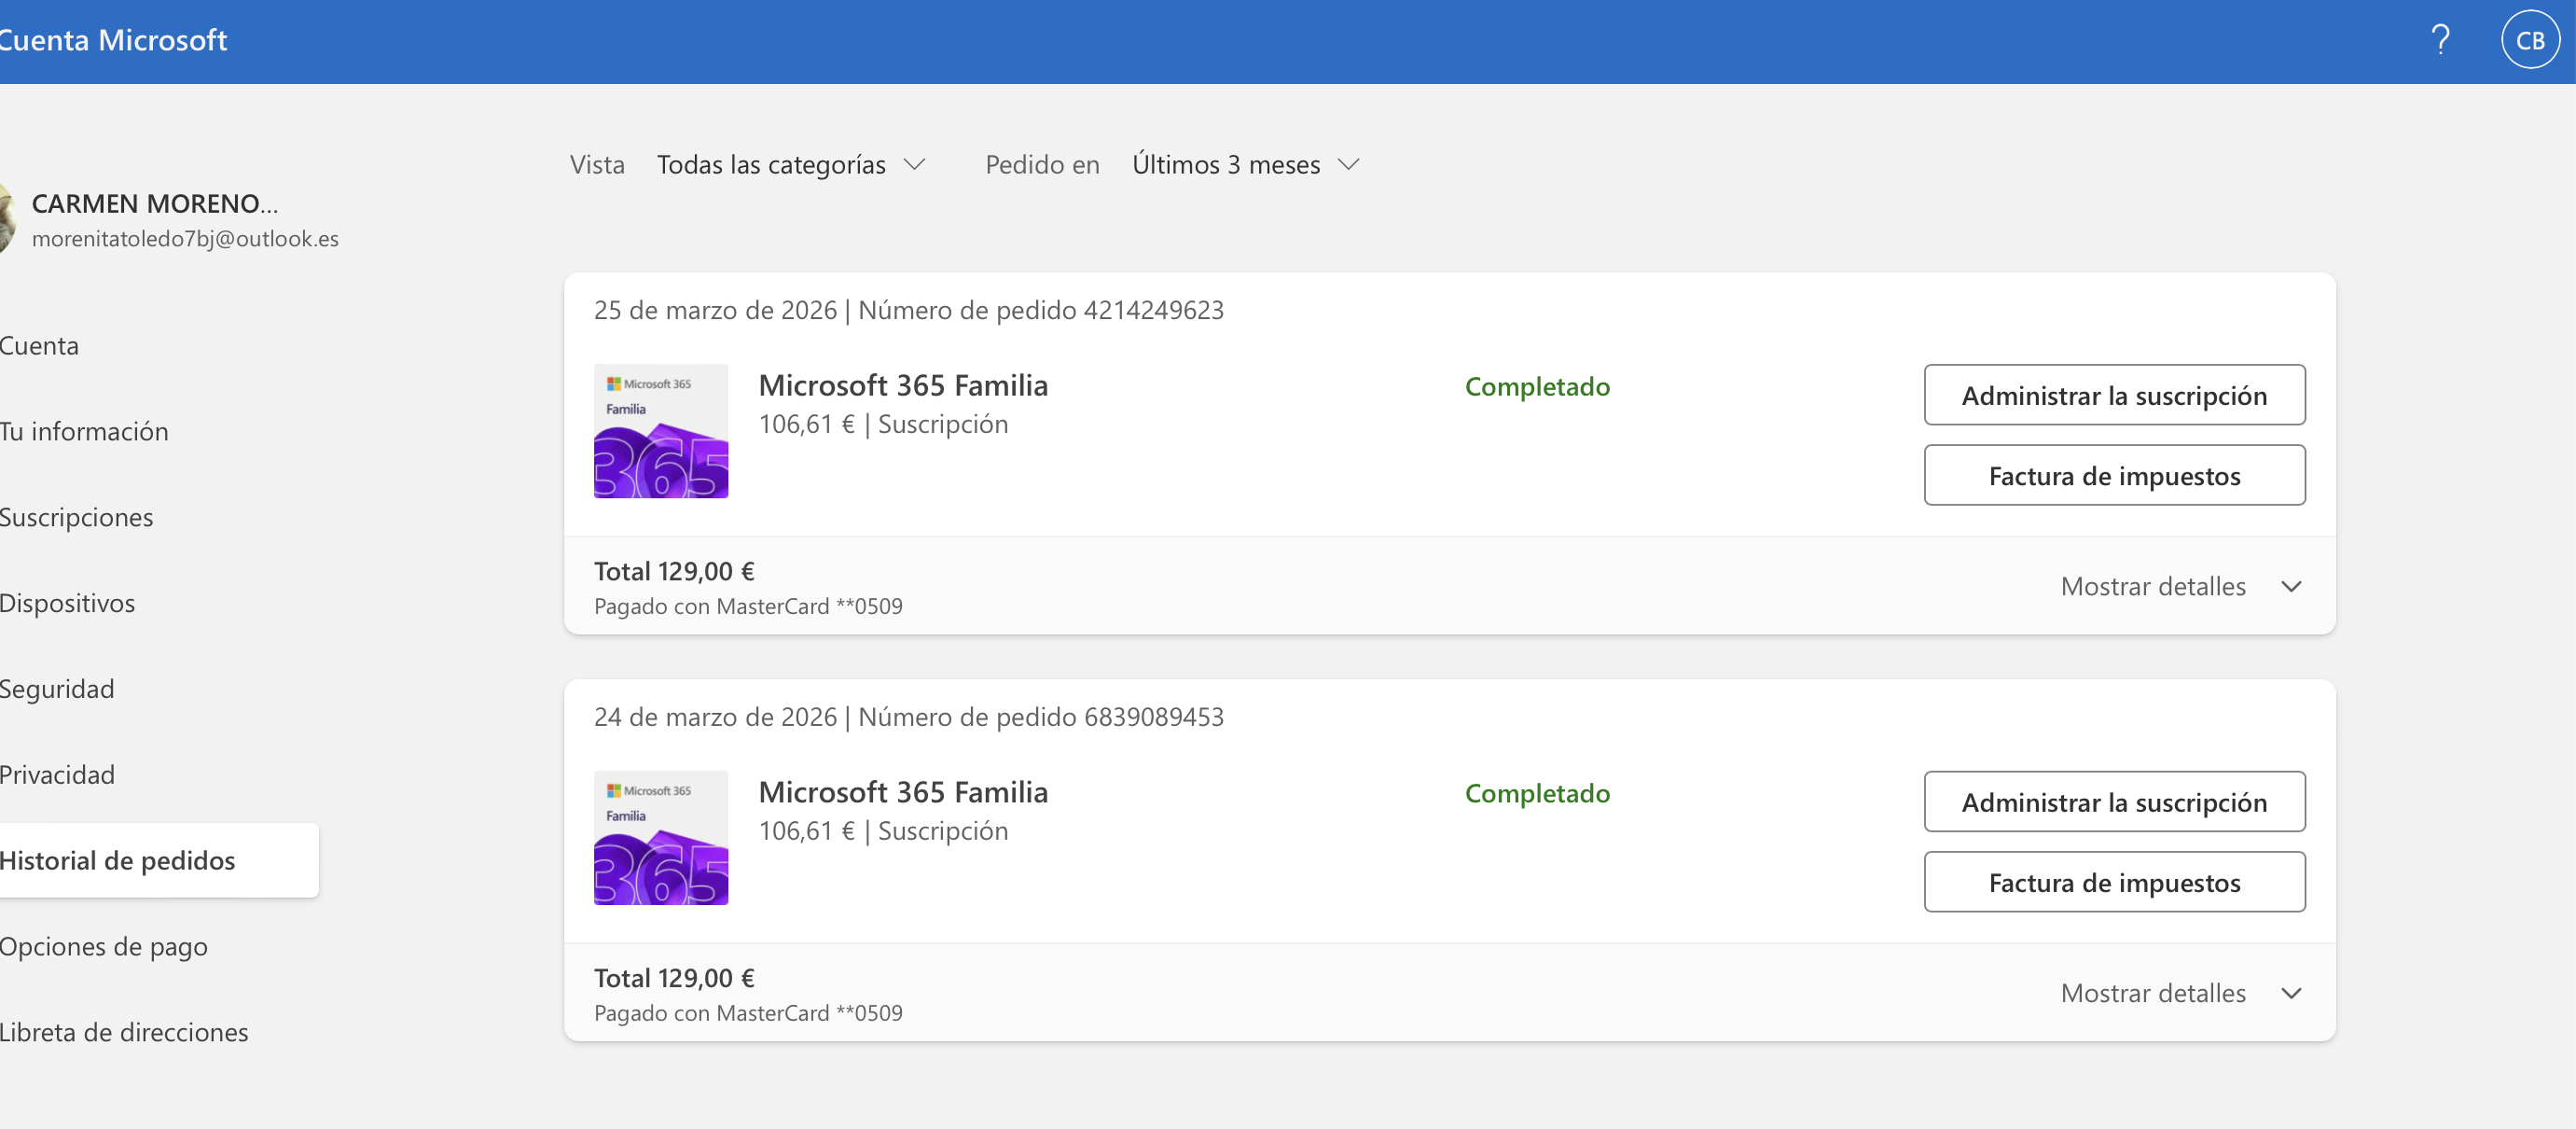
Task: Click Pagado con MasterCard **0509 in order 4214249623
Action: (748, 607)
